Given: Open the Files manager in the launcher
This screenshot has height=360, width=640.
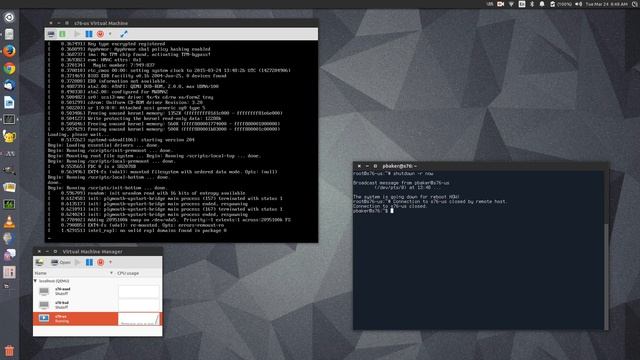Looking at the screenshot, I should [9, 34].
